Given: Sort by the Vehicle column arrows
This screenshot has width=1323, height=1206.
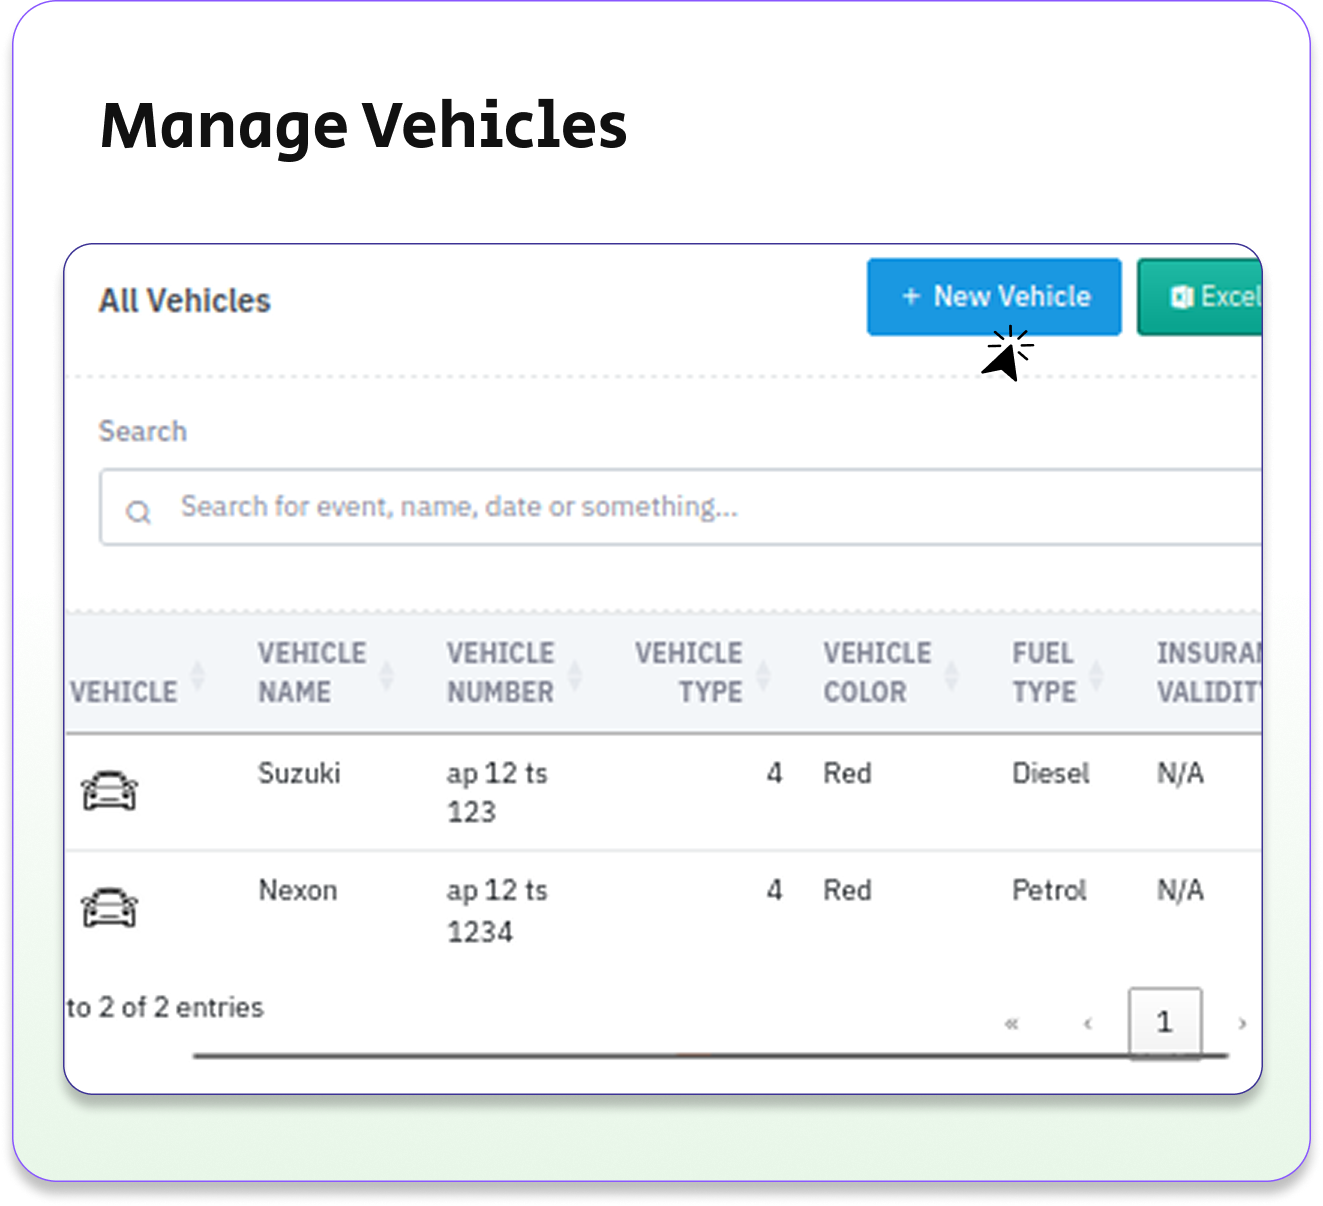Looking at the screenshot, I should [x=198, y=675].
